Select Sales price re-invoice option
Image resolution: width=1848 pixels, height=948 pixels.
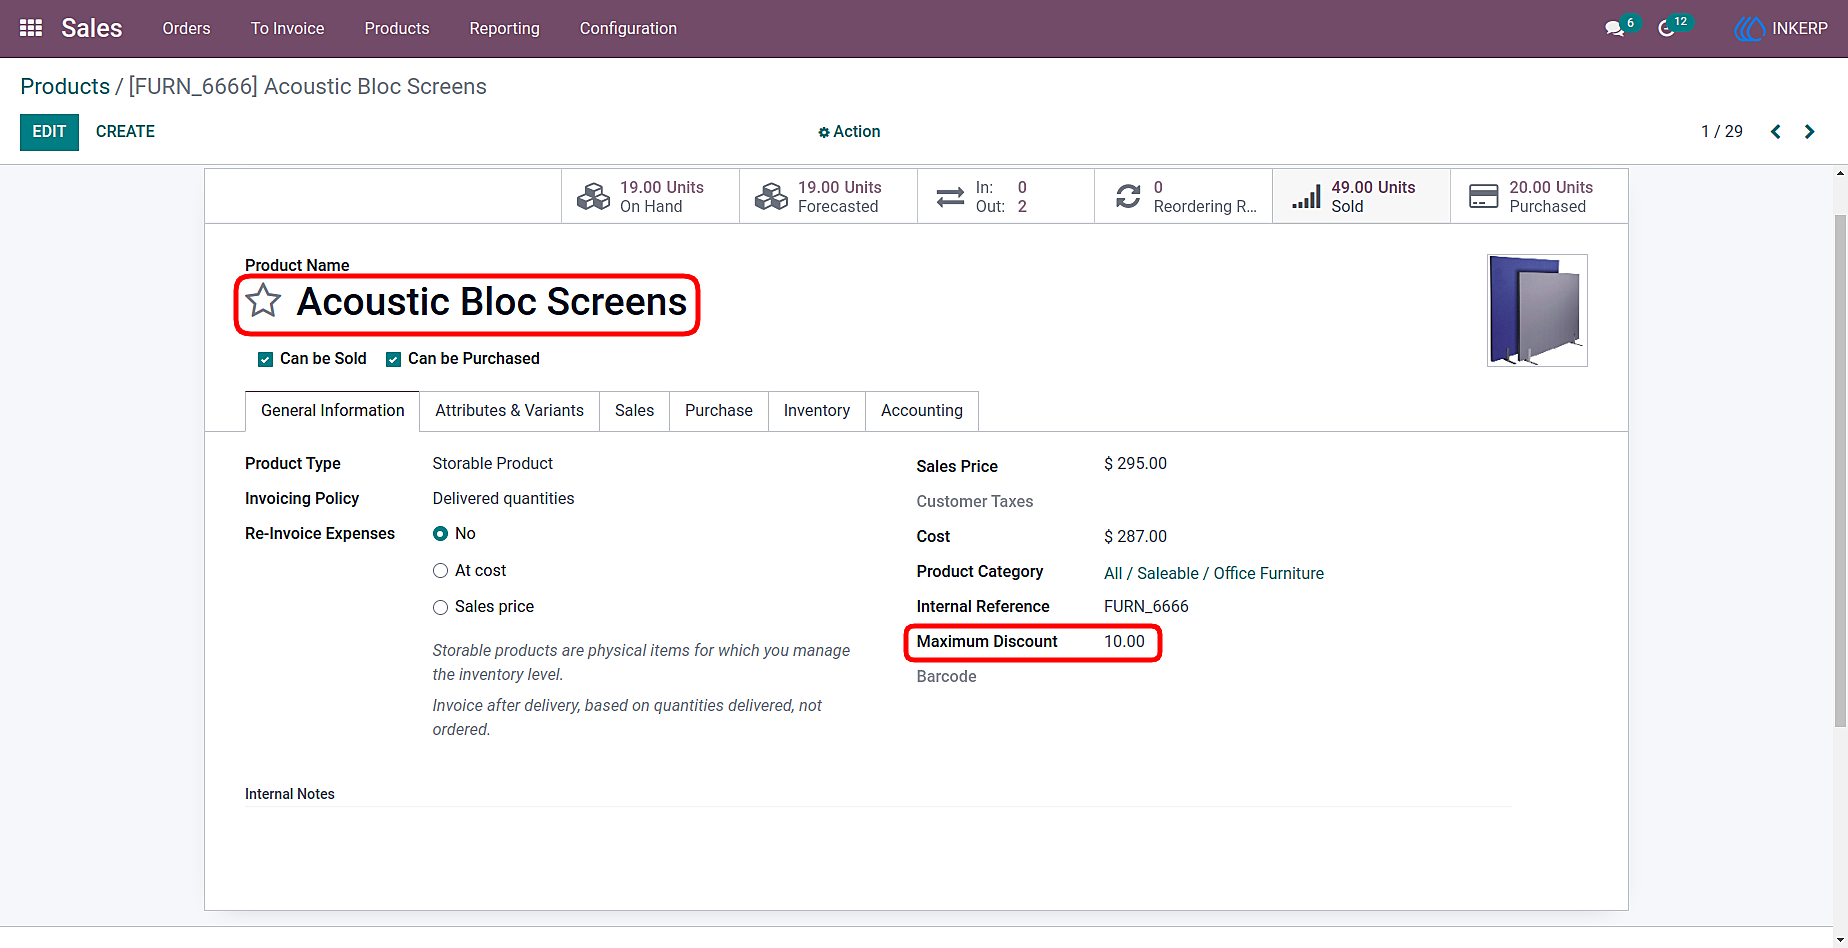click(440, 607)
